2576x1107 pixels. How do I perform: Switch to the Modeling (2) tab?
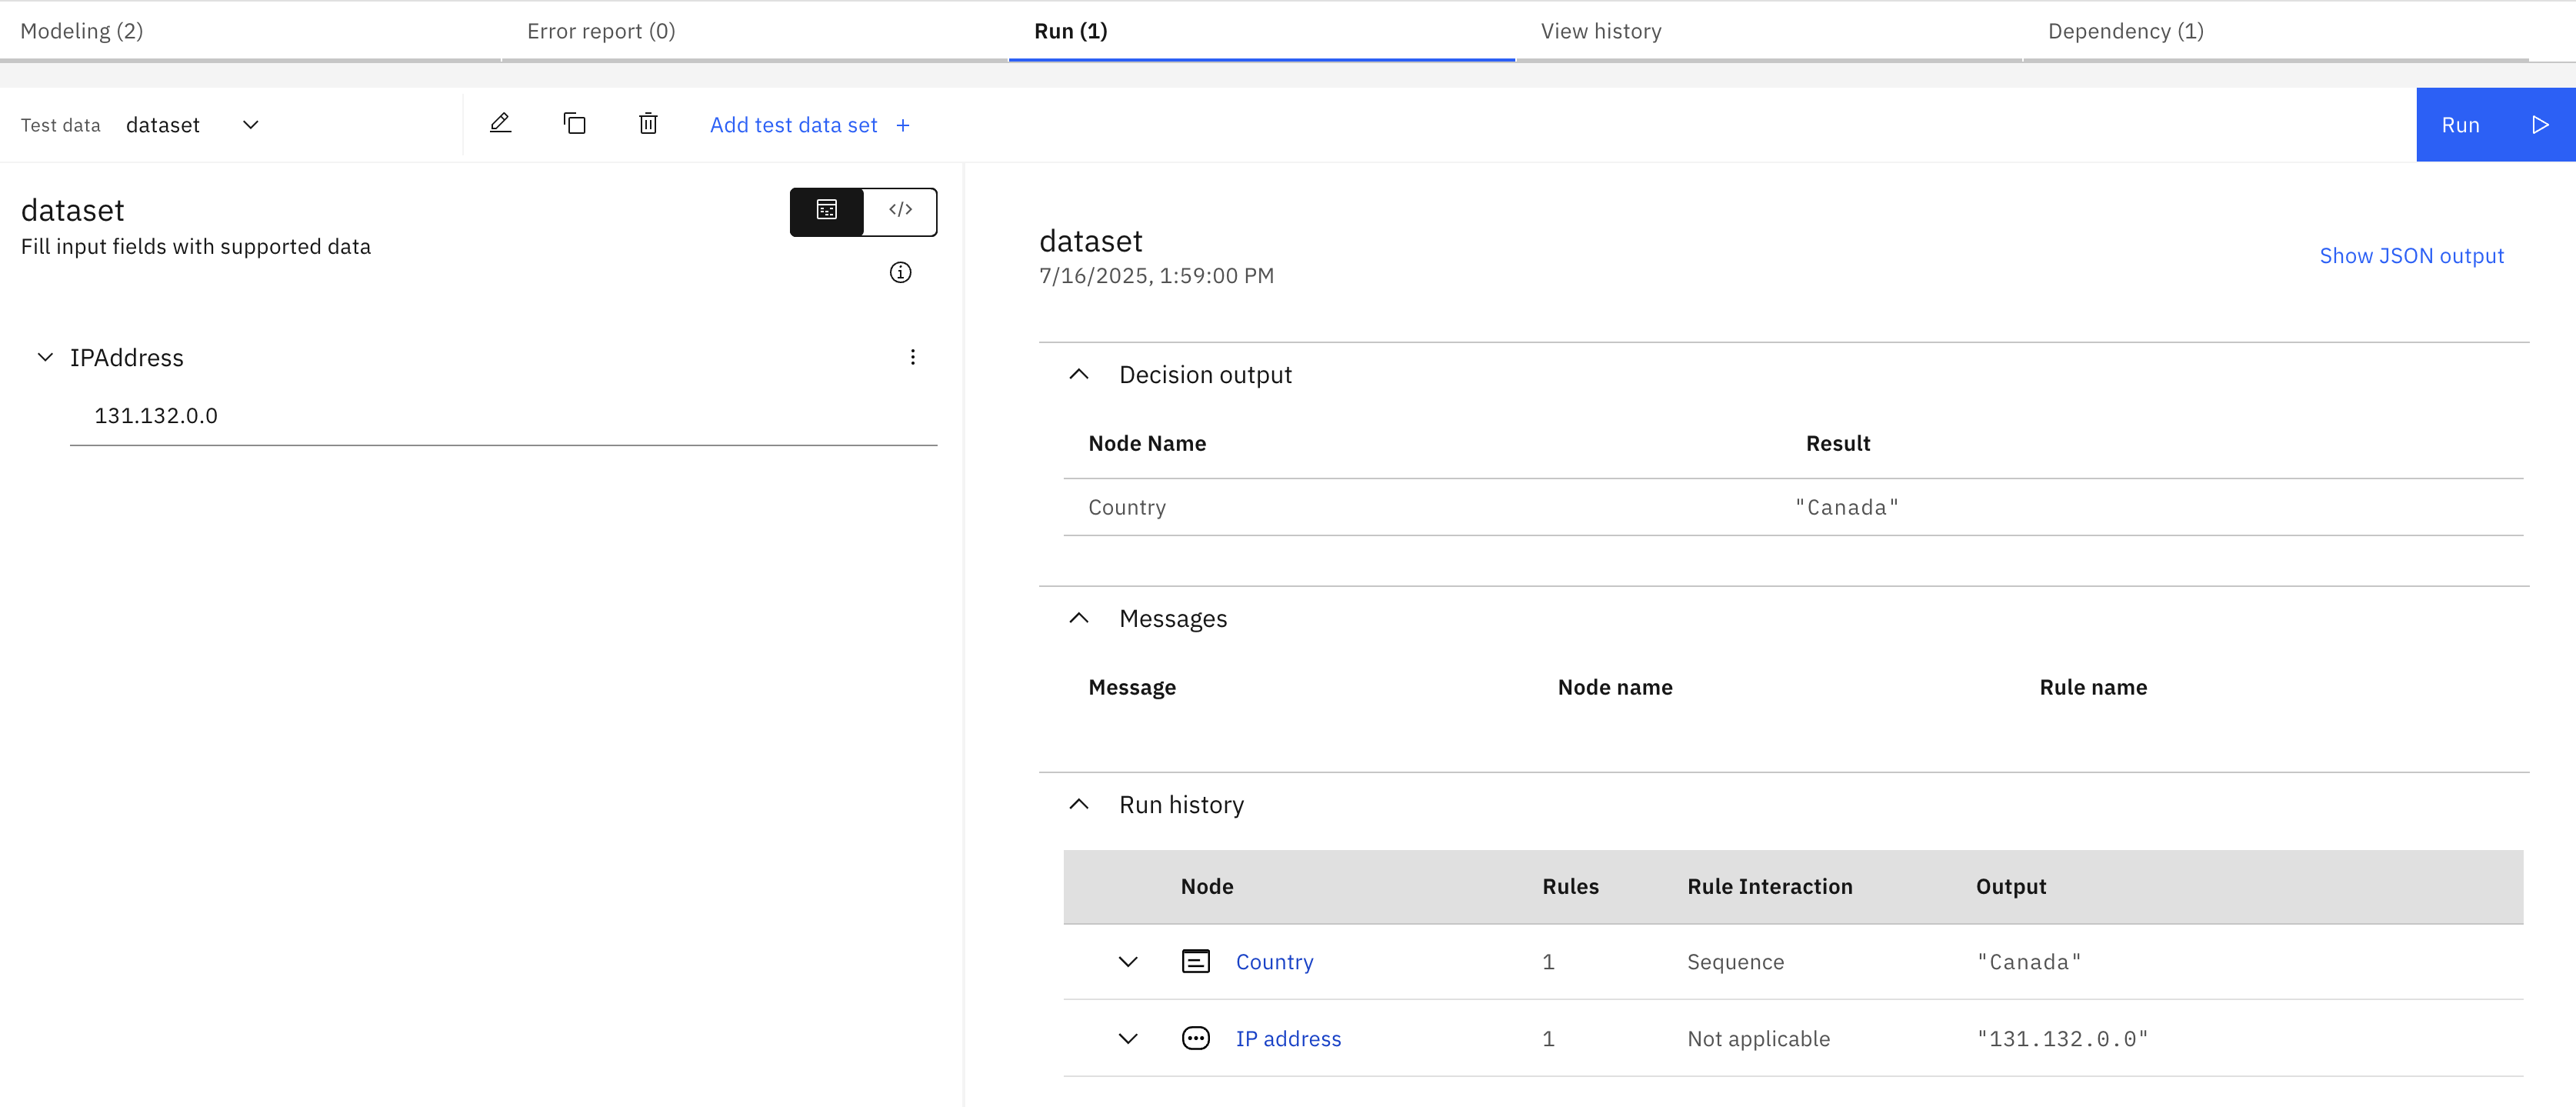pos(250,31)
